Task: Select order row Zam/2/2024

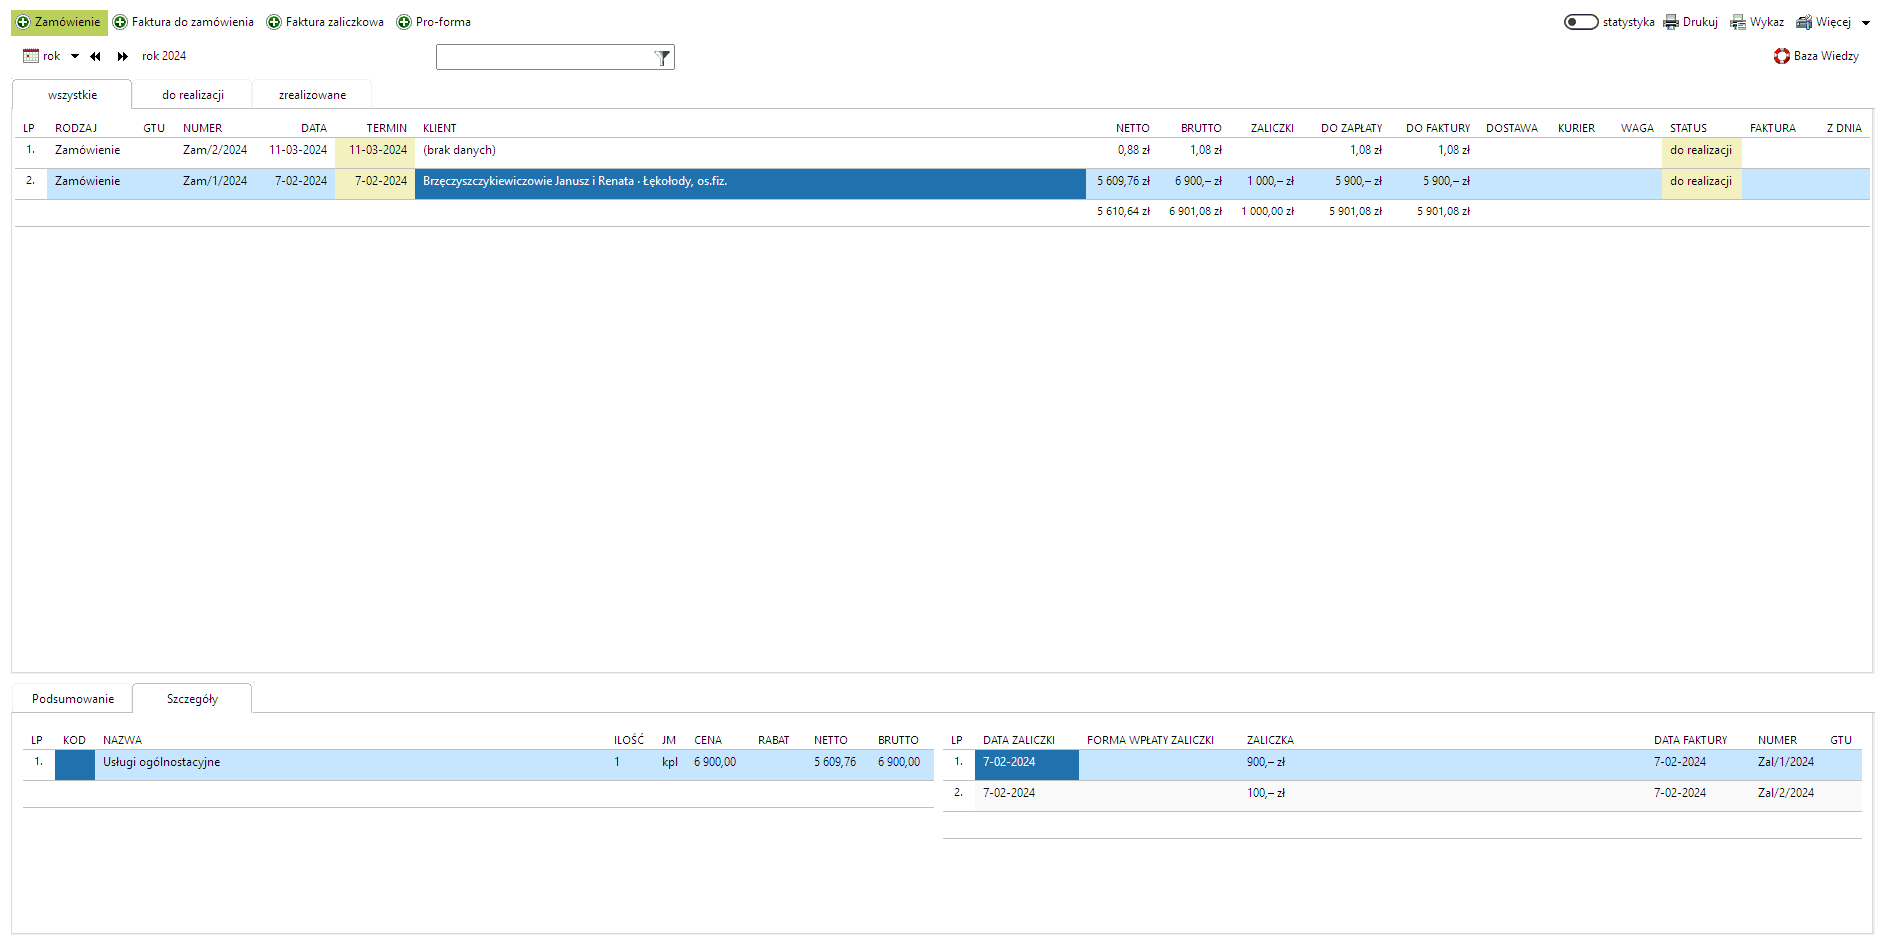Action: [x=214, y=150]
